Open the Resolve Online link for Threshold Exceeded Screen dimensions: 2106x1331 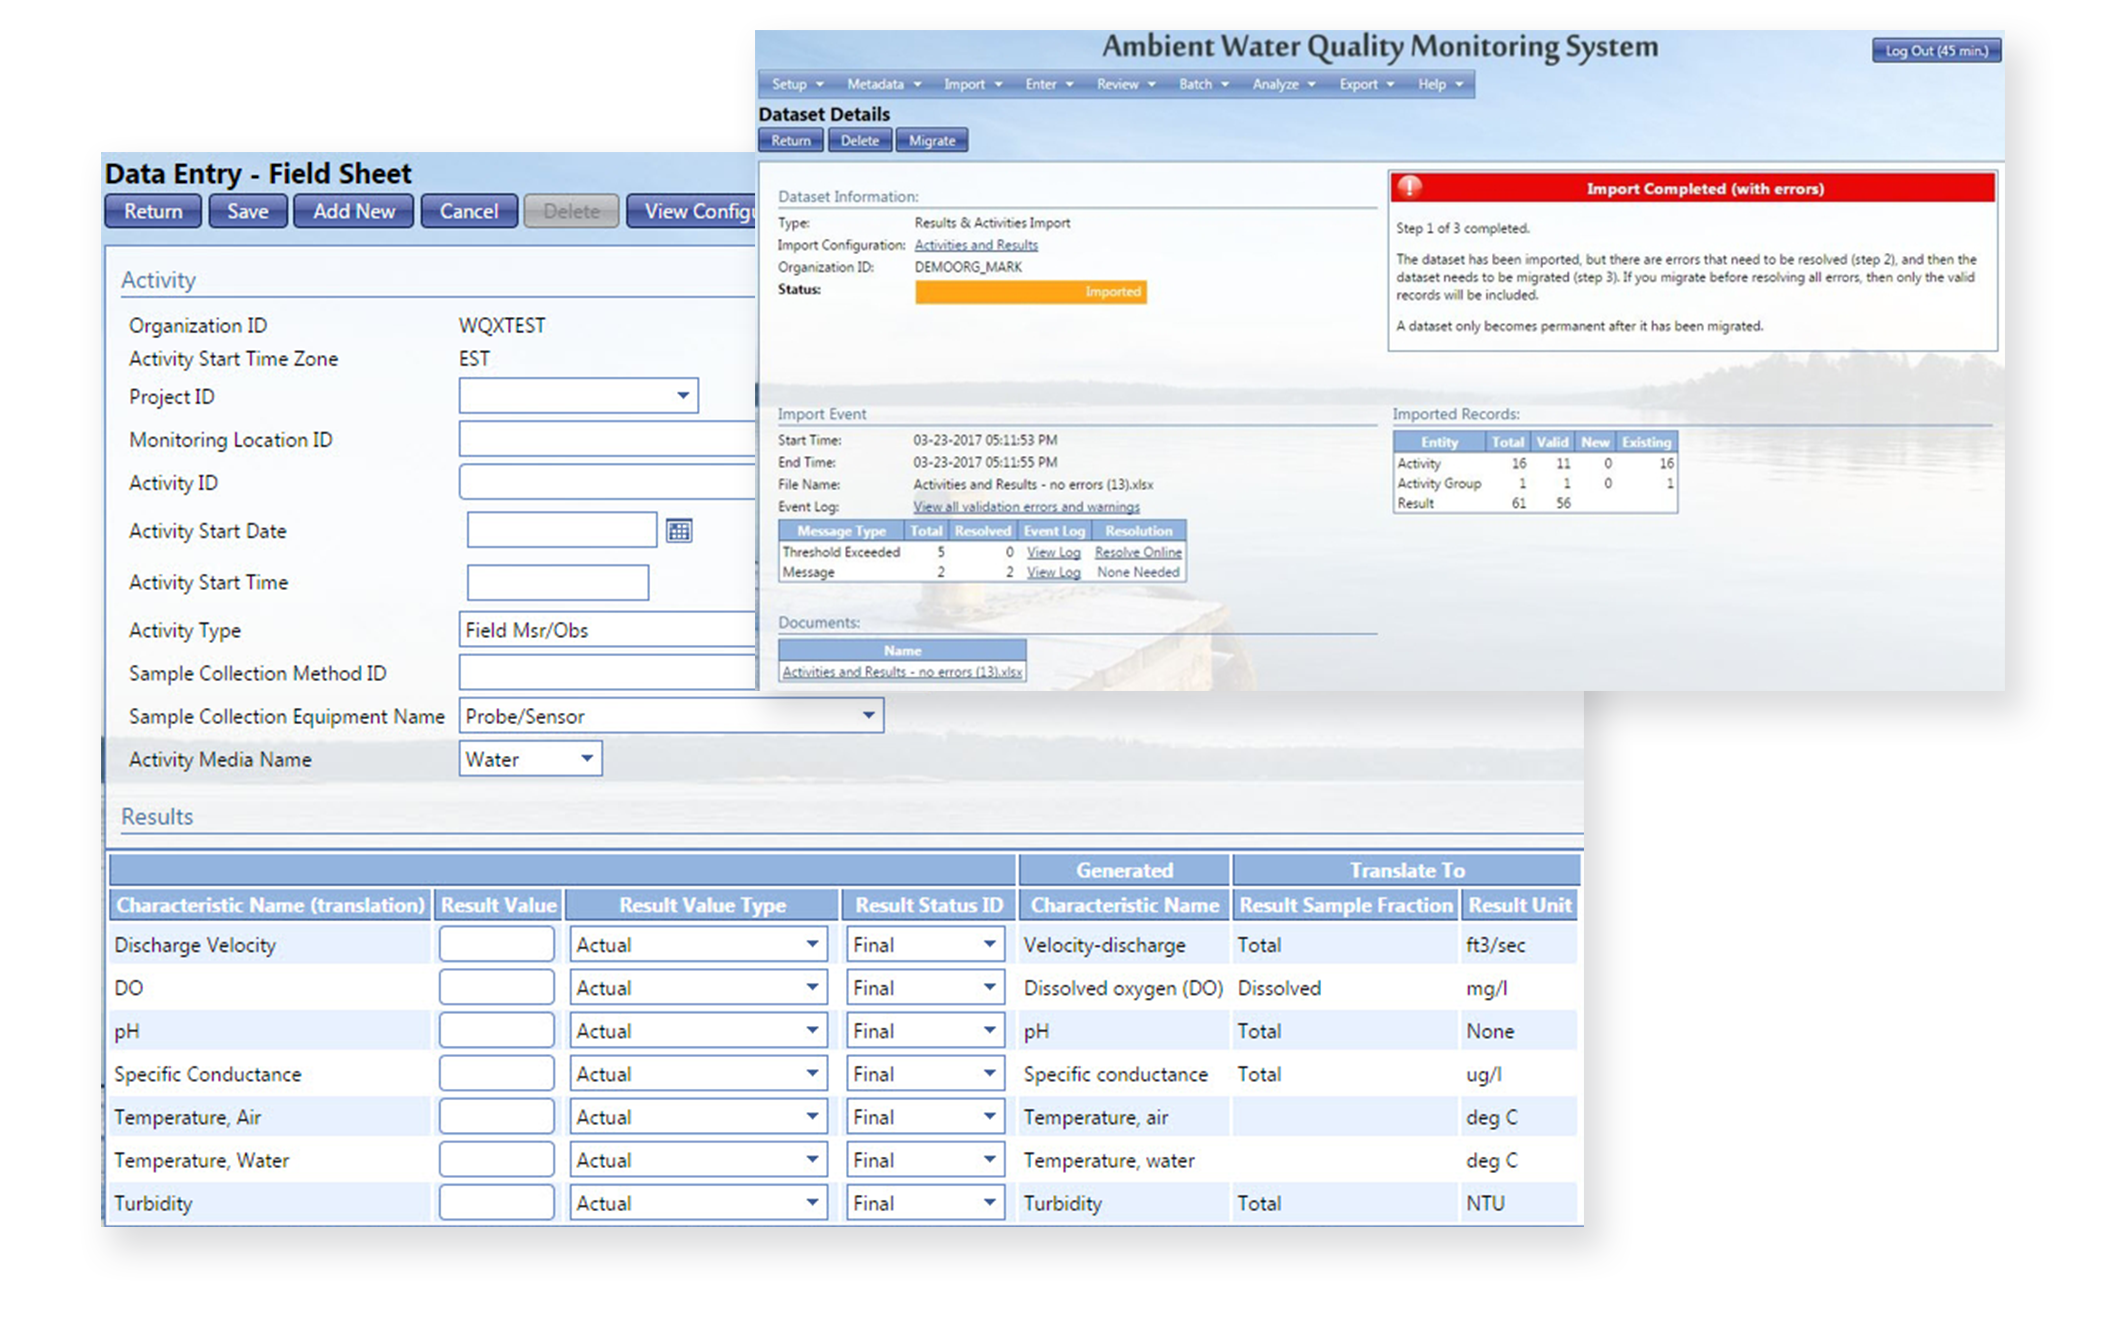coord(1137,552)
